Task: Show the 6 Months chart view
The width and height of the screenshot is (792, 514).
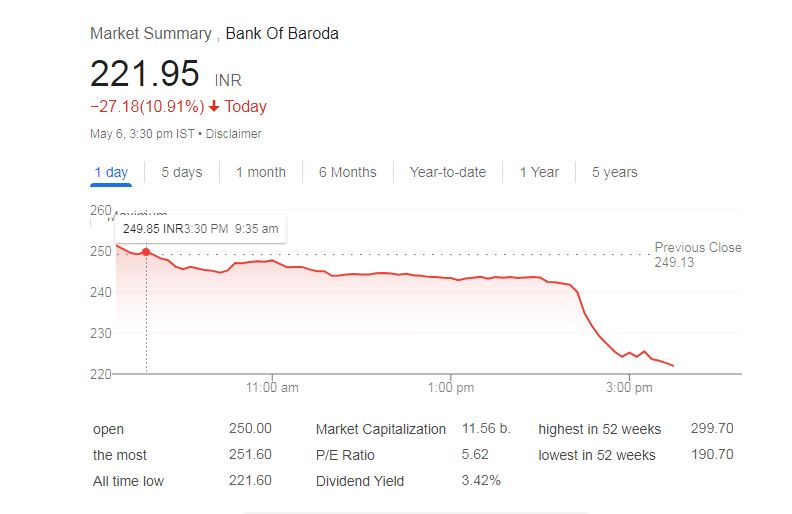Action: click(x=348, y=172)
